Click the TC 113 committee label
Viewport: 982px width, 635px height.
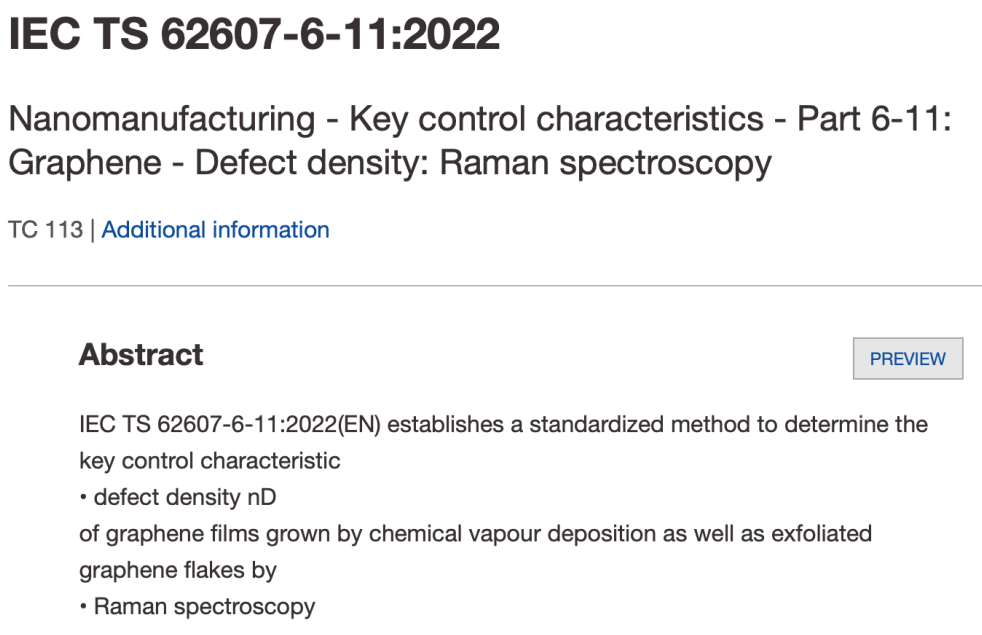[45, 230]
